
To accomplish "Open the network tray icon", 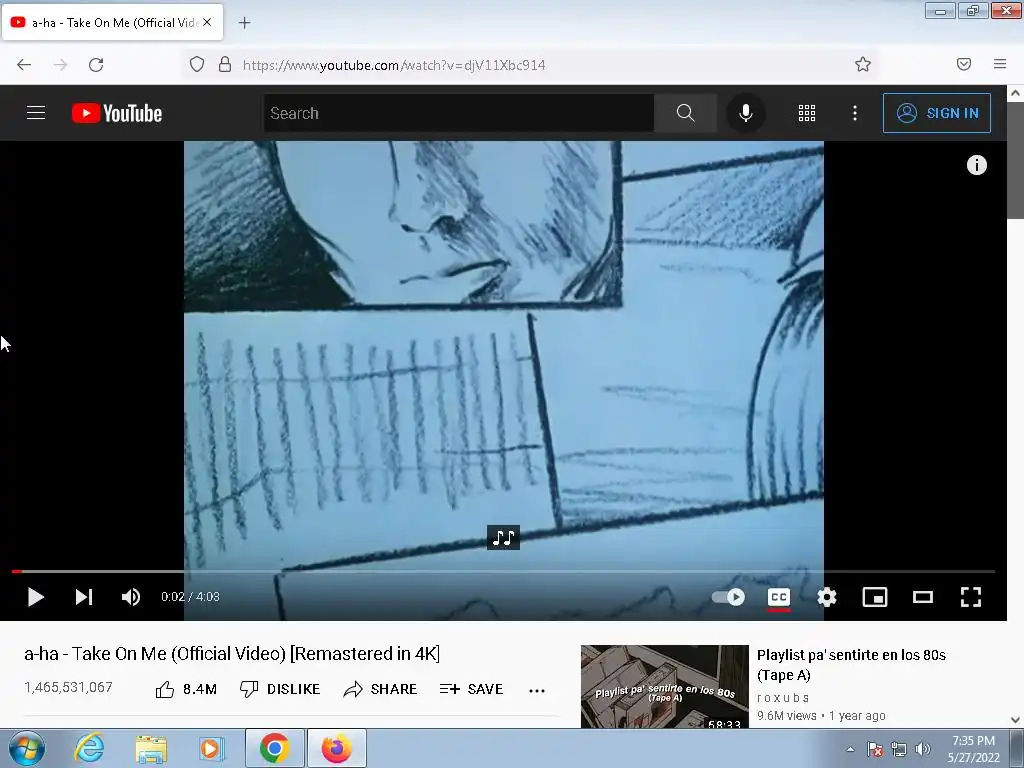I will pos(899,749).
